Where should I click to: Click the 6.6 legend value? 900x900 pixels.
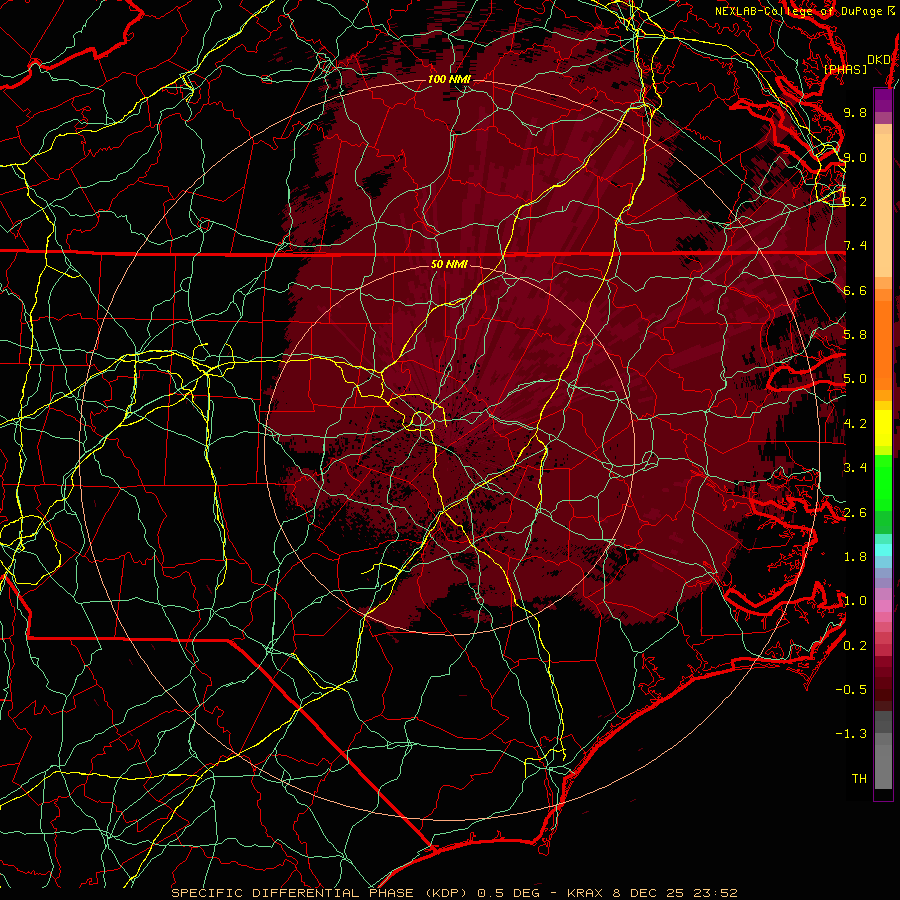point(855,290)
